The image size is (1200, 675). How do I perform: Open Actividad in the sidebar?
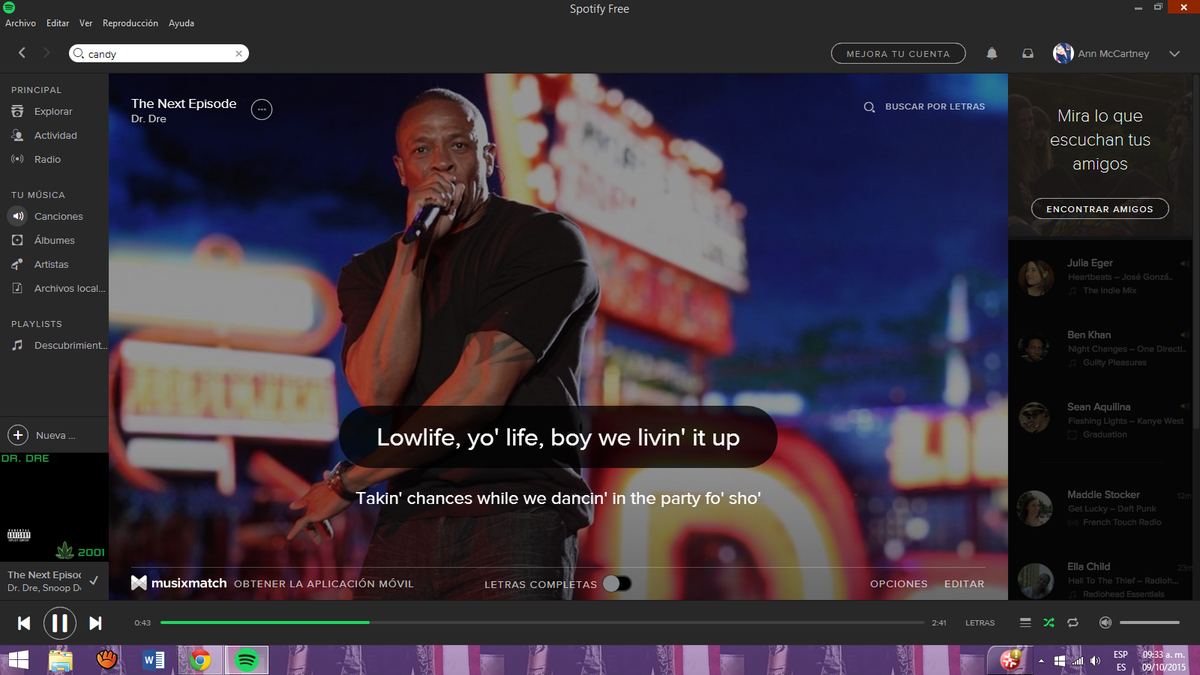[55, 136]
